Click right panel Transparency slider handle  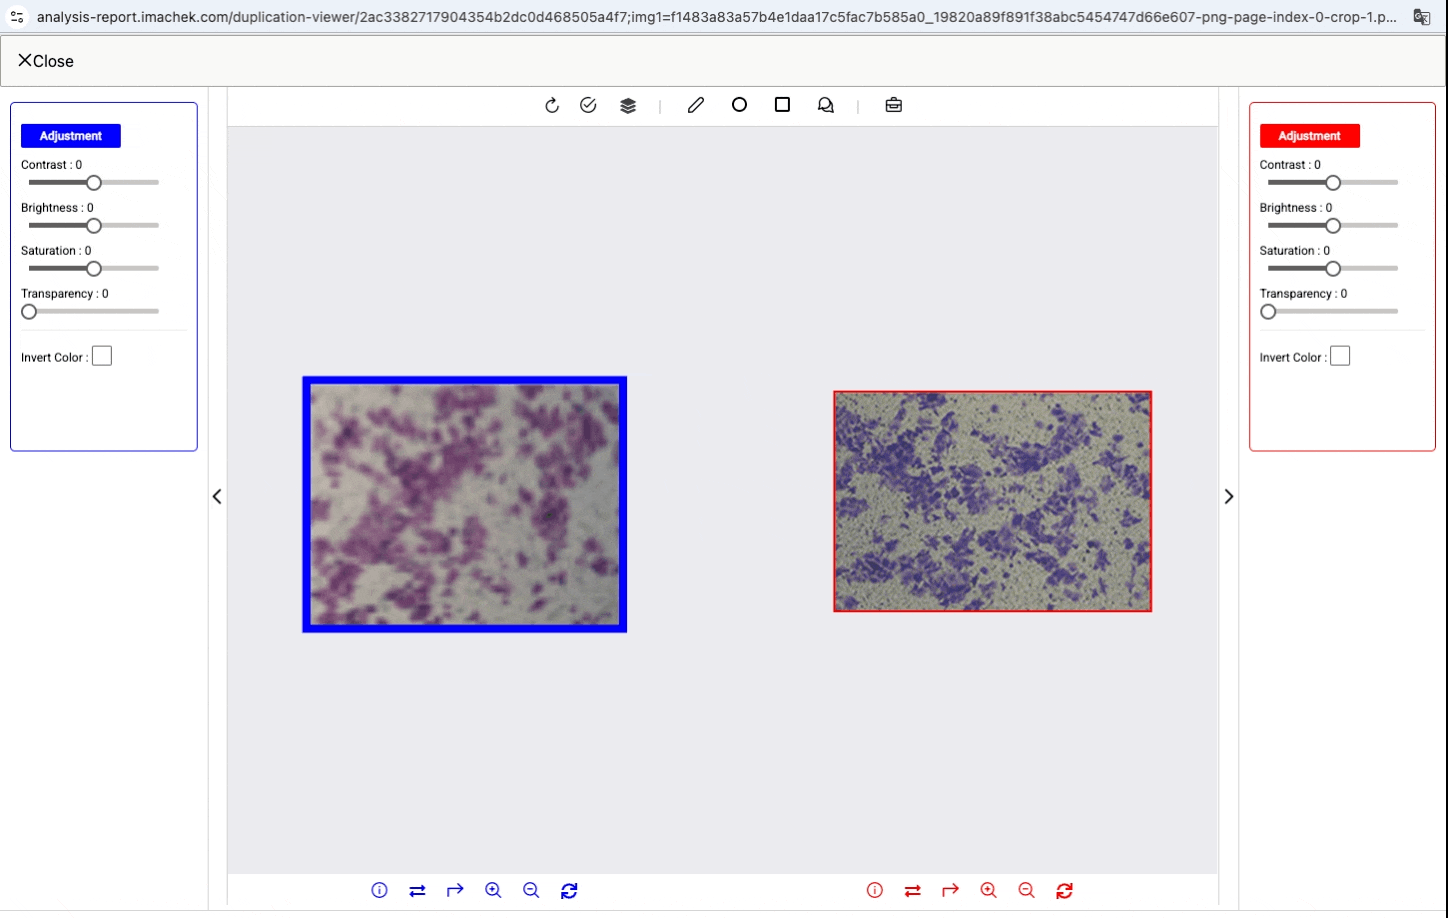click(1268, 312)
